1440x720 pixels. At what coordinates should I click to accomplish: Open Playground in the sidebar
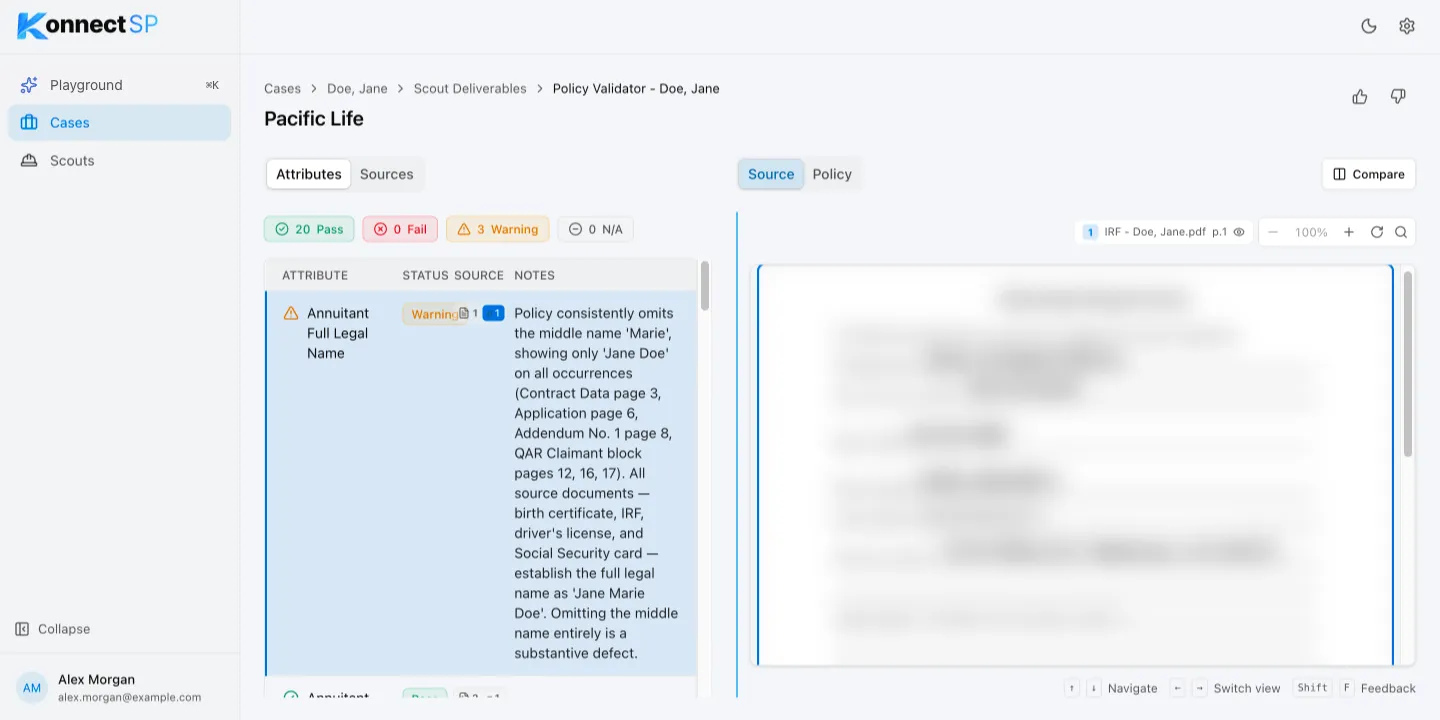pyautogui.click(x=120, y=85)
